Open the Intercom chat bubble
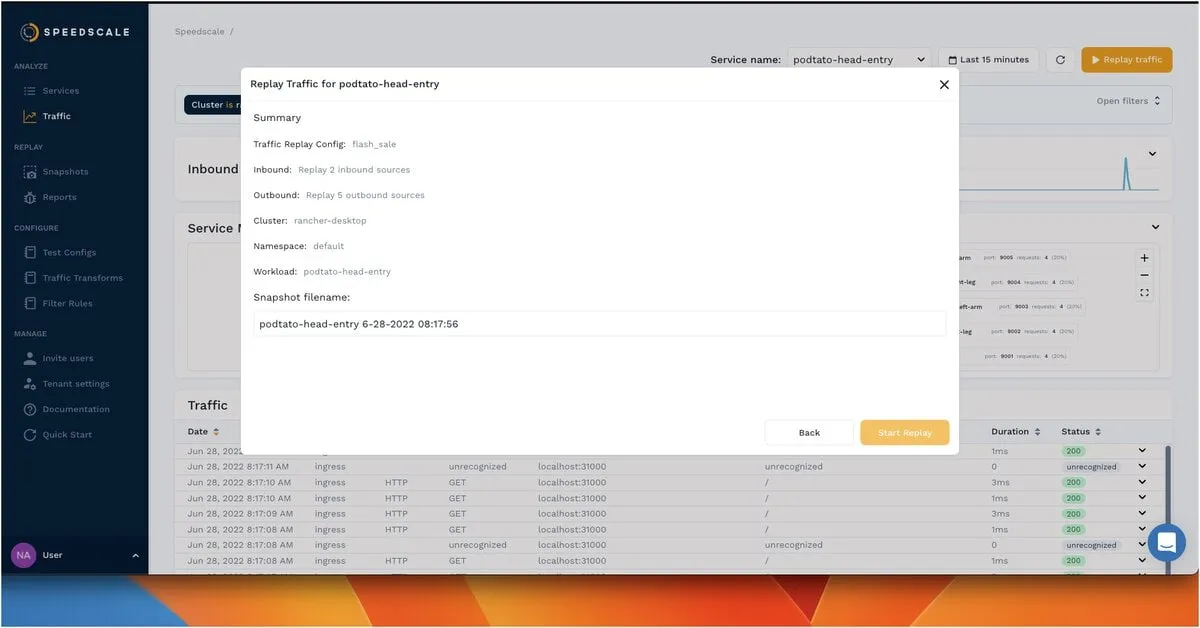1200x628 pixels. [x=1166, y=542]
